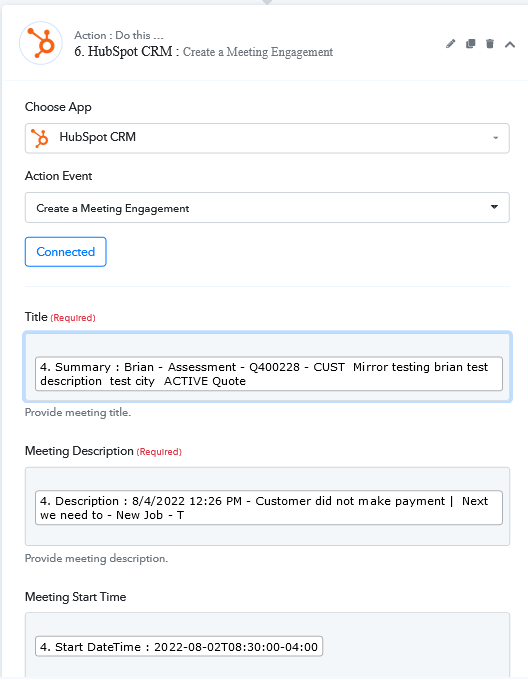Click the step title Create a Meeting Engagement
Screen dimensions: 528x680
point(258,52)
